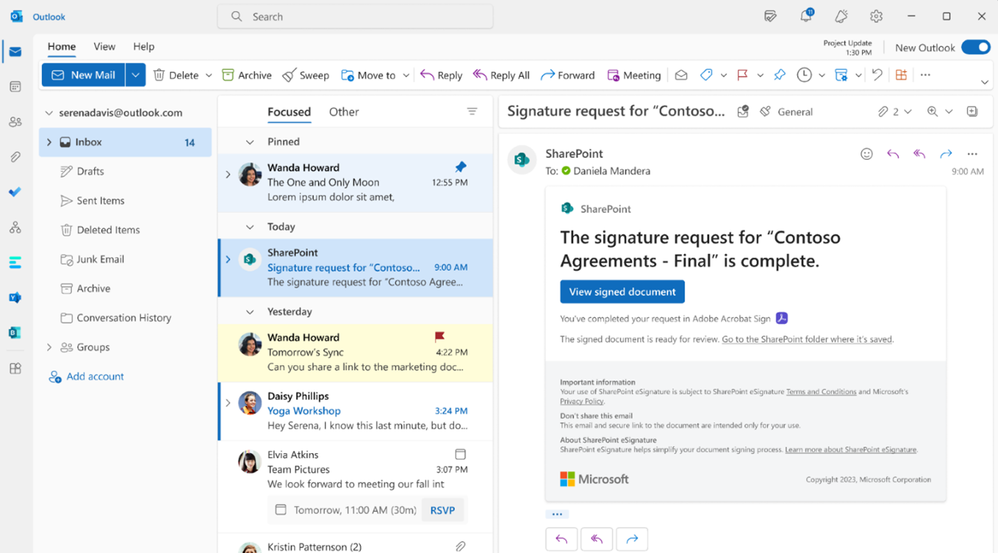The height and width of the screenshot is (553, 998).
Task: Open the New Mail dropdown arrow
Action: click(x=136, y=75)
